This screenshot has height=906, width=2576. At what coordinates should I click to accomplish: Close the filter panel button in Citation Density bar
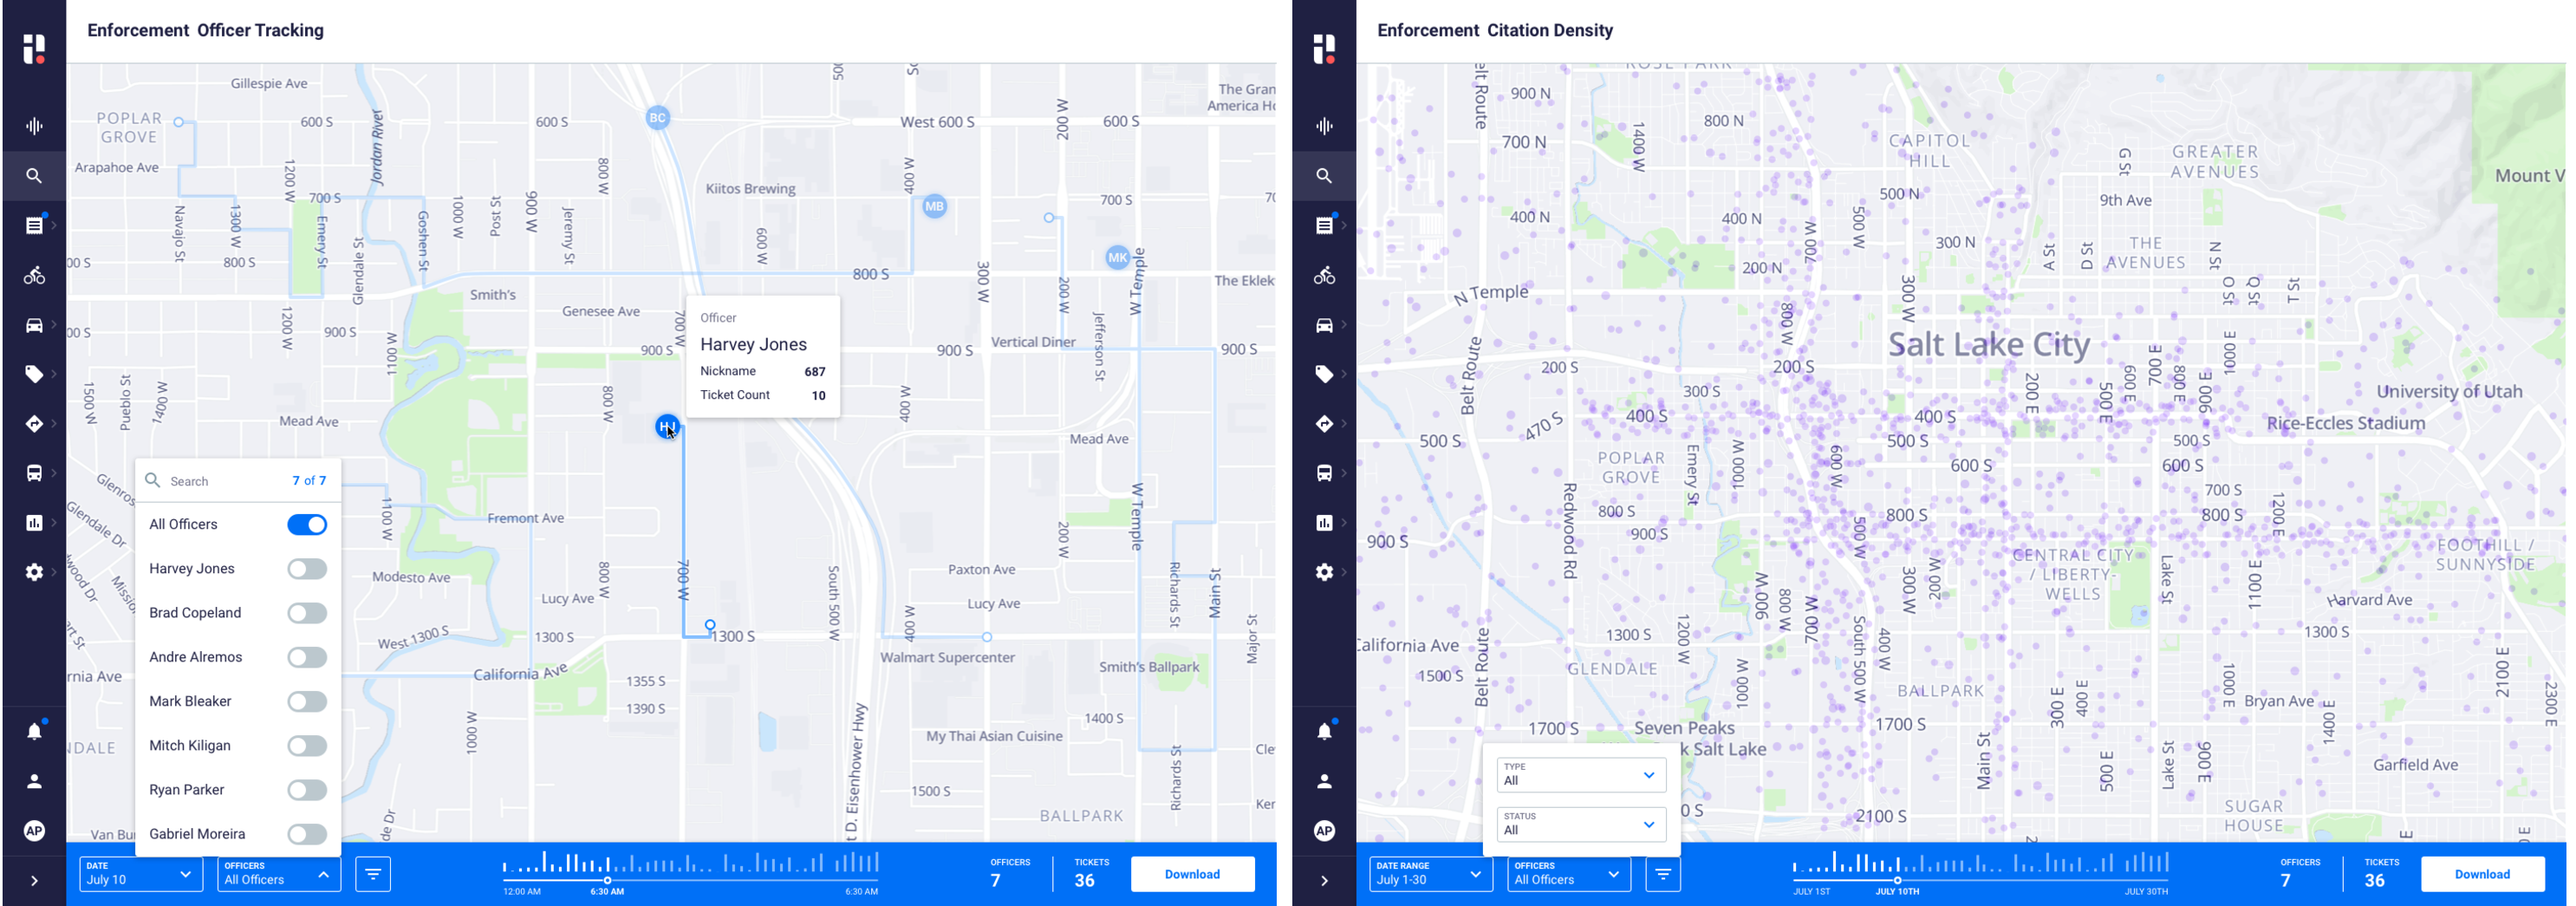pos(1663,874)
